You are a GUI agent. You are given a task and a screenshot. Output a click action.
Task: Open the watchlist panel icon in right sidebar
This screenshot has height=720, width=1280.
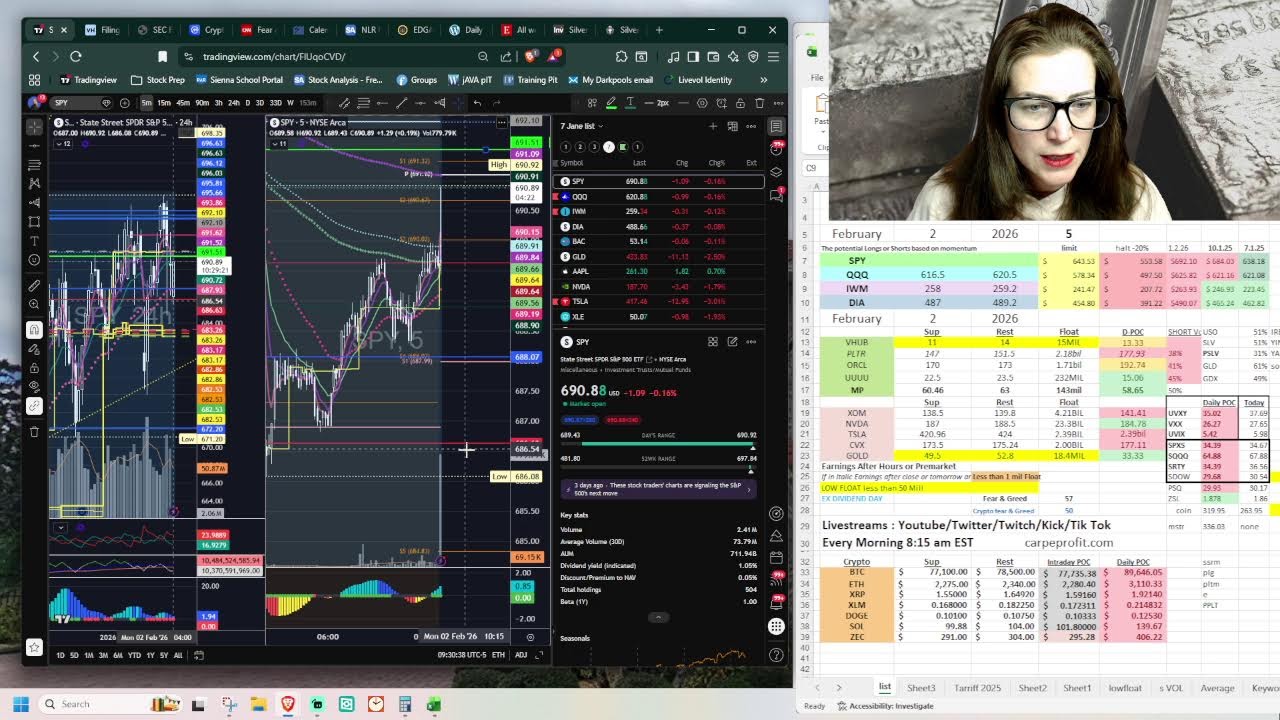(x=776, y=126)
